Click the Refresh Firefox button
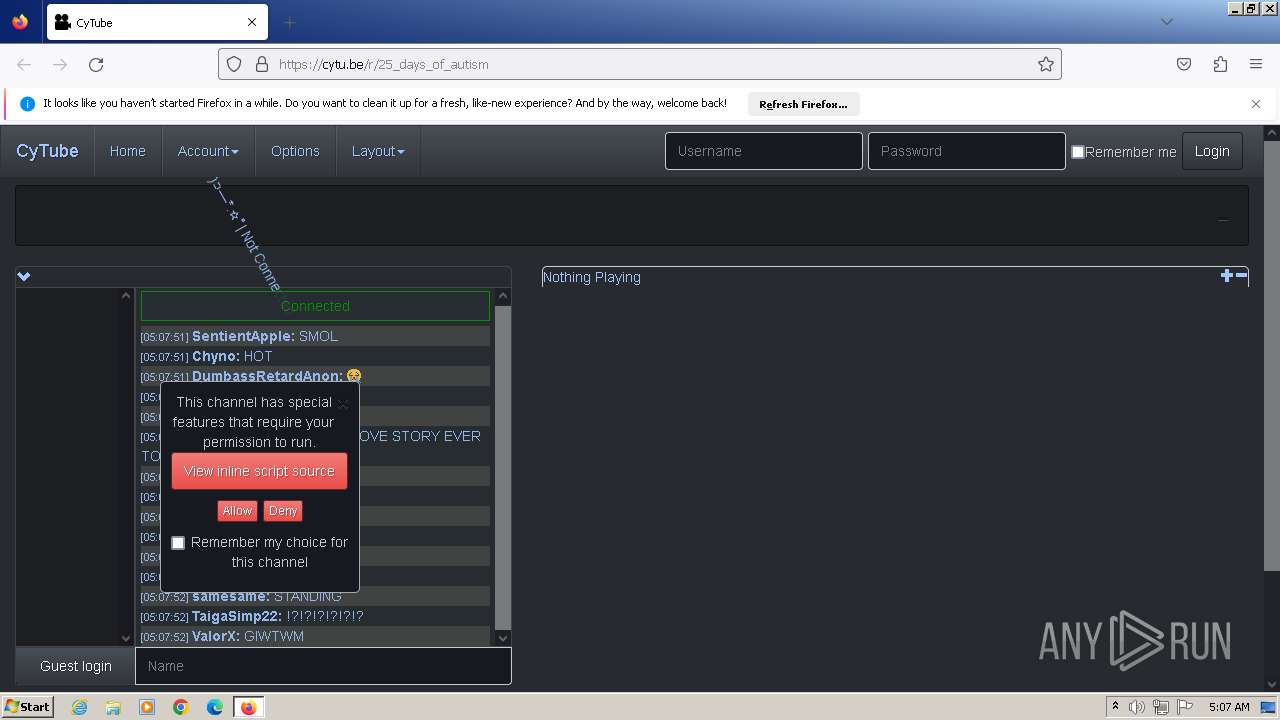 [803, 104]
